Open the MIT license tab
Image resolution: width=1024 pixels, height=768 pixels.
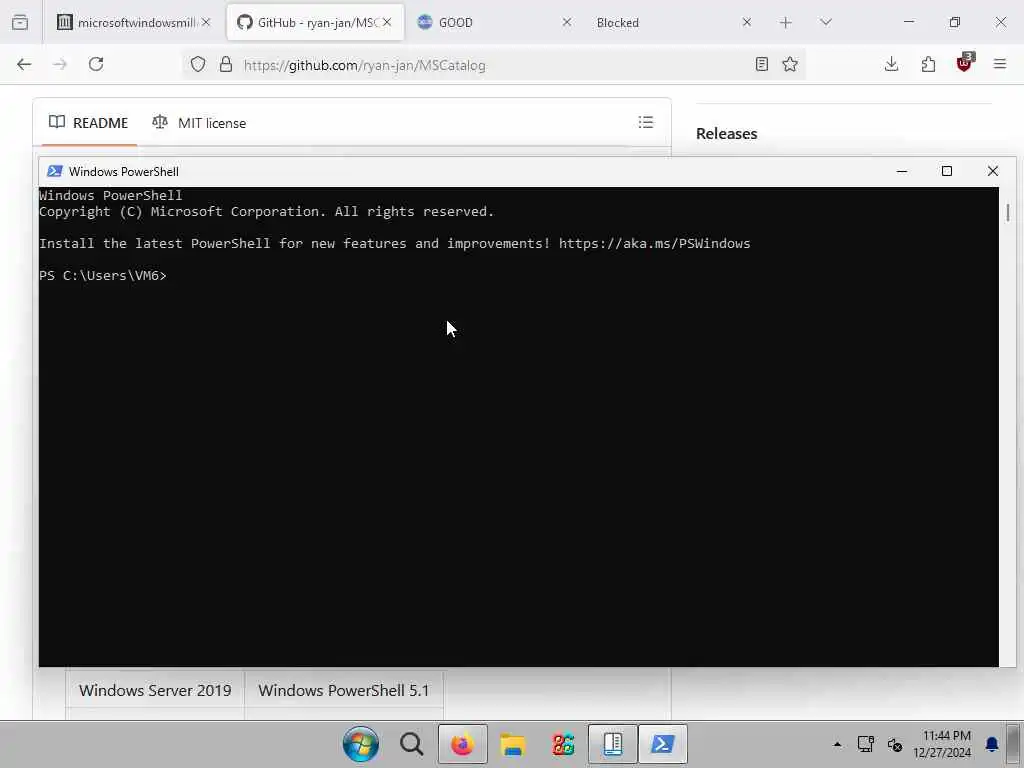click(199, 123)
